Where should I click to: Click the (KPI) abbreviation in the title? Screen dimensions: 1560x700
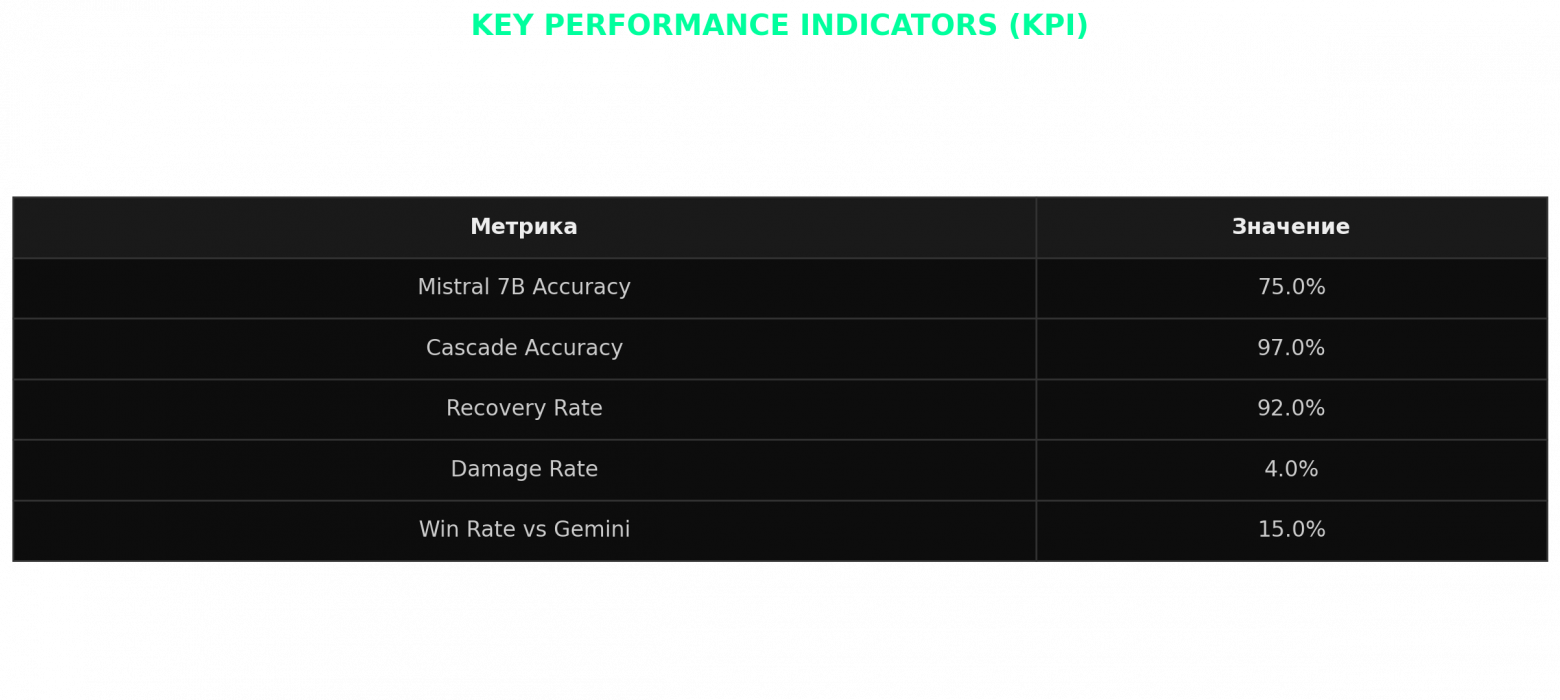(1048, 26)
